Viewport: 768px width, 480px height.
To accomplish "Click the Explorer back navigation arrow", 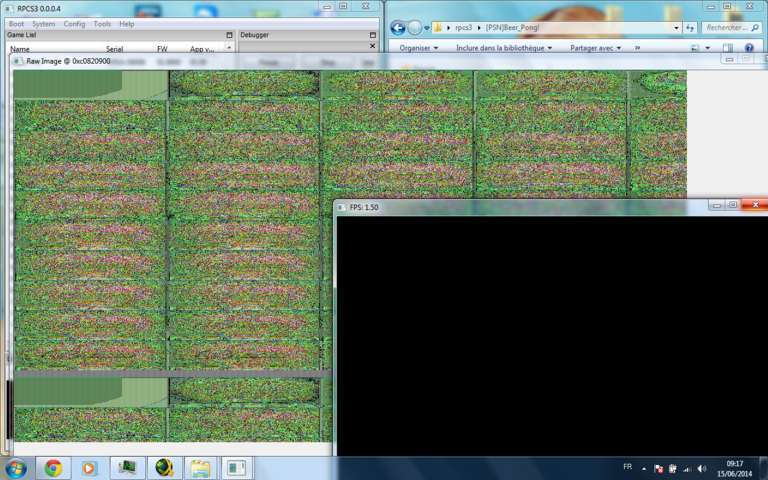I will pyautogui.click(x=397, y=28).
